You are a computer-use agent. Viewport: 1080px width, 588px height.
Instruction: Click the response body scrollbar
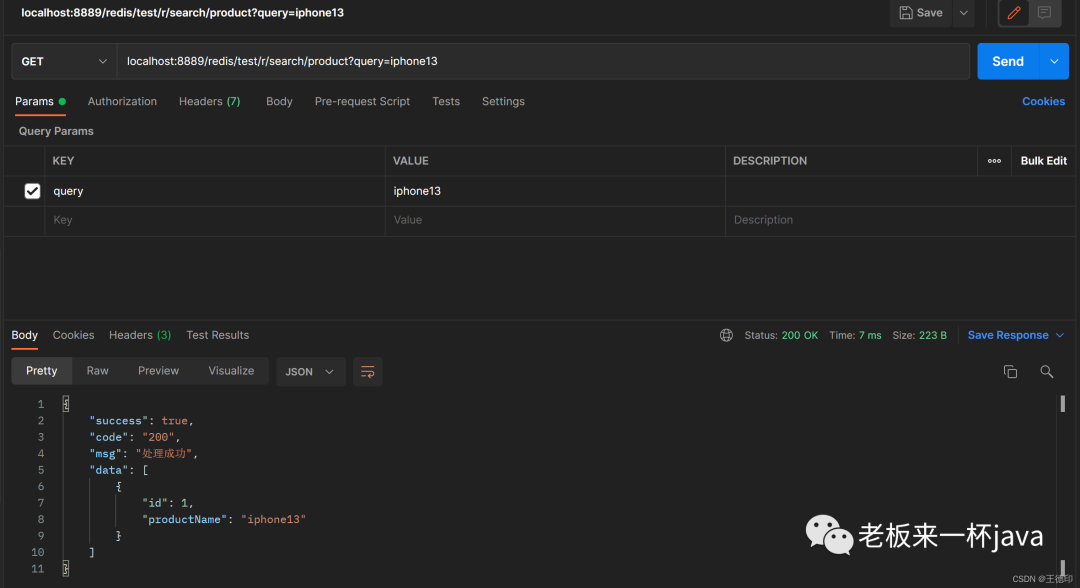[x=1062, y=404]
